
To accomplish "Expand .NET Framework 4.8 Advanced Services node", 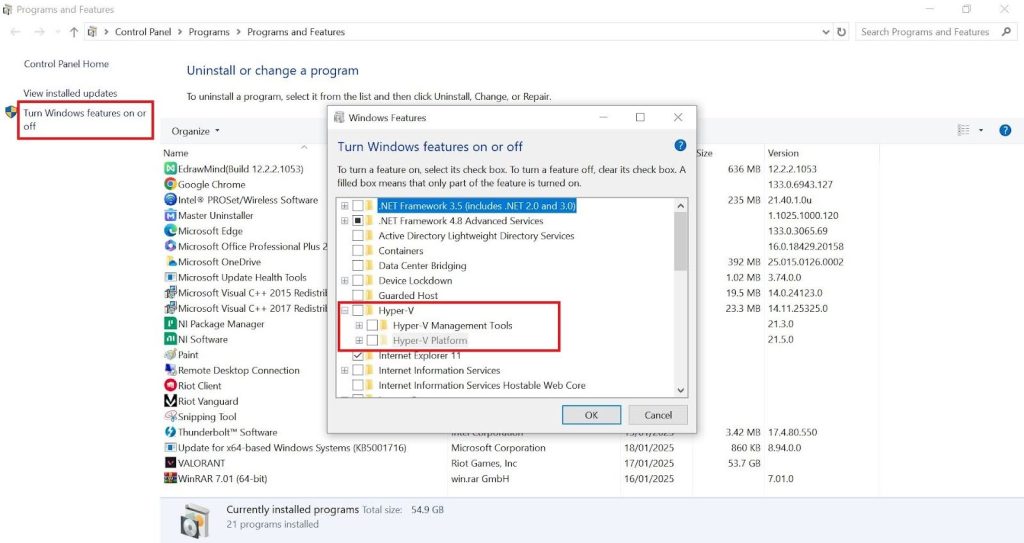I will (344, 221).
